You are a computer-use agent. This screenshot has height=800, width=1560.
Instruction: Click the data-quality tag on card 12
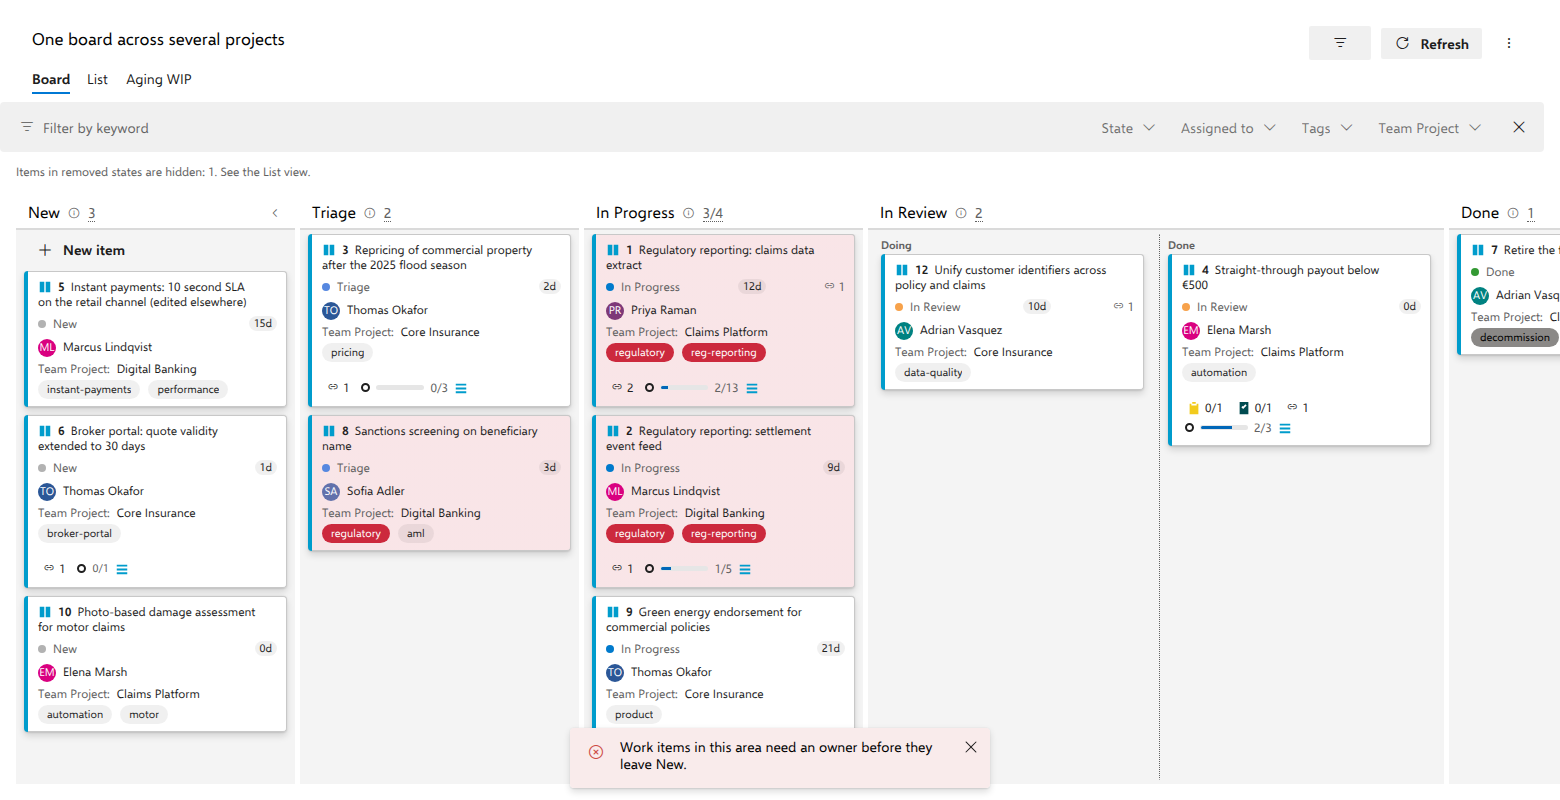click(933, 372)
